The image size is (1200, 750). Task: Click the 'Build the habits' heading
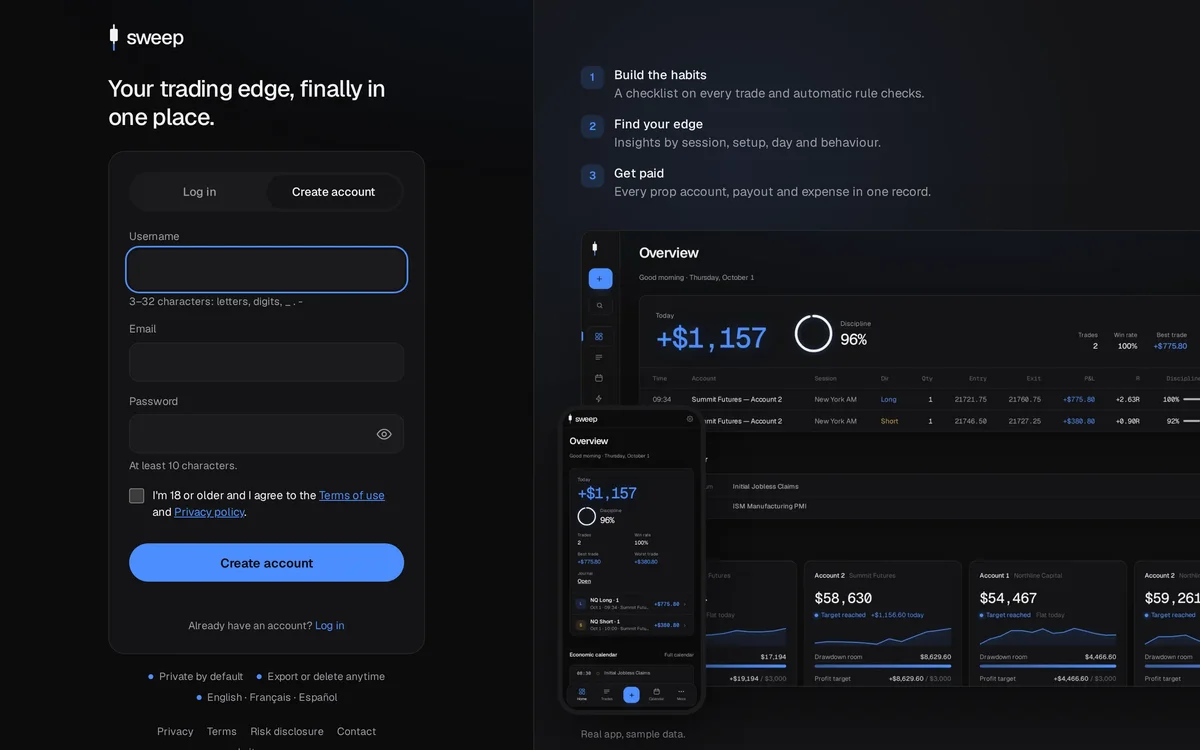660,75
